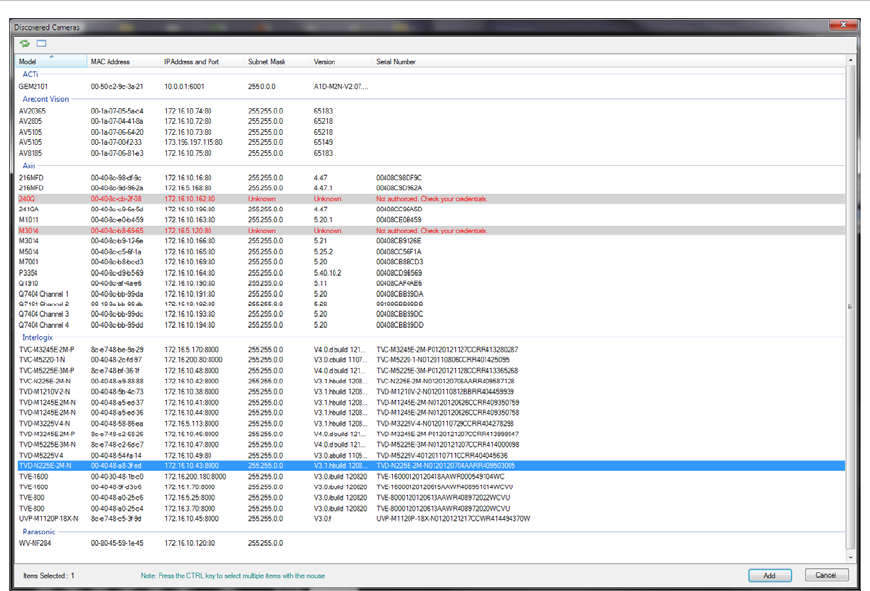Select the GEM2101 camera row
870x591 pixels.
[x=431, y=87]
